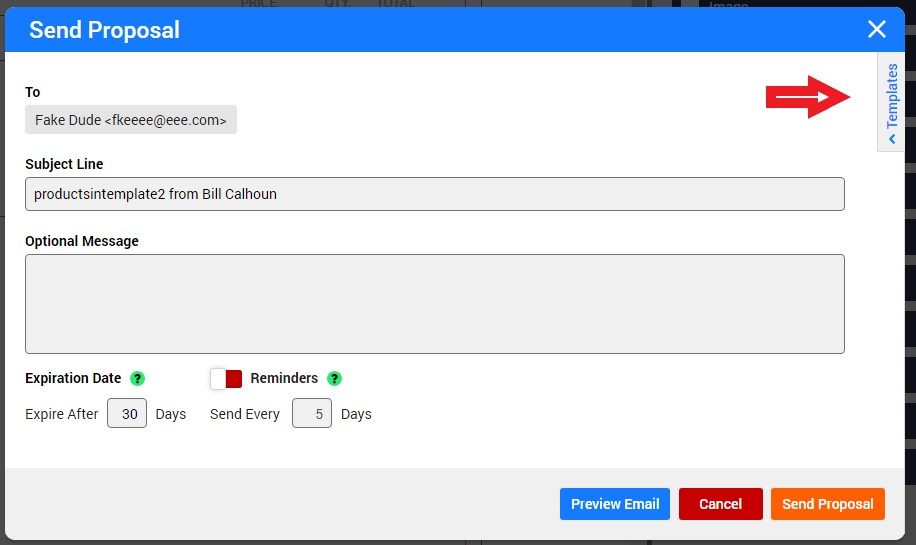Click the green Reminders help icon
This screenshot has width=916, height=545.
tap(335, 379)
